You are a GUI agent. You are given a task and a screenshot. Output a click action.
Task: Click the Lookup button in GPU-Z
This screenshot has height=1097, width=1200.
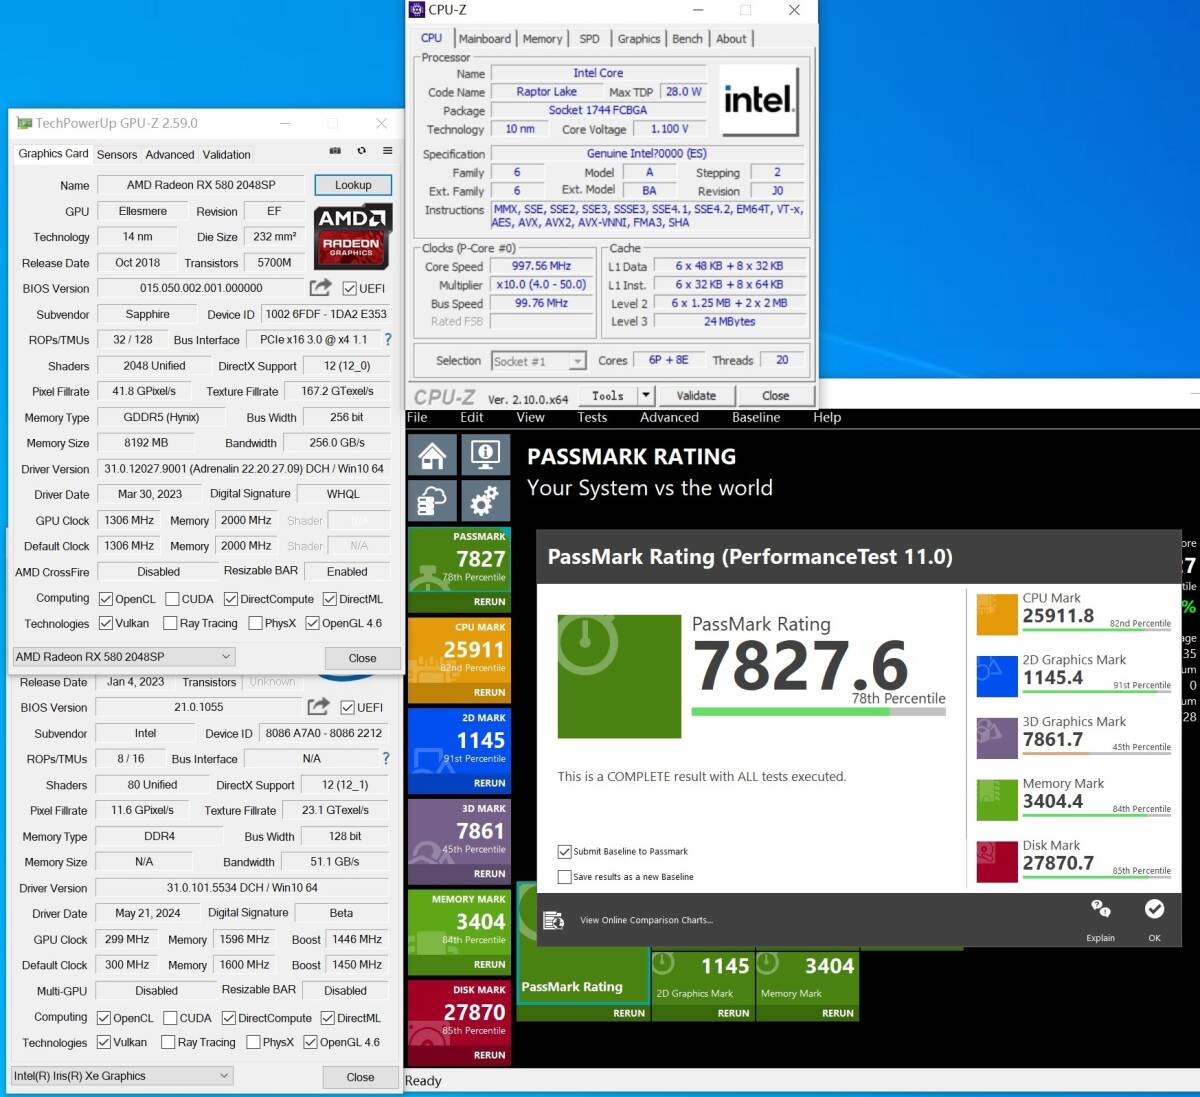pos(353,185)
